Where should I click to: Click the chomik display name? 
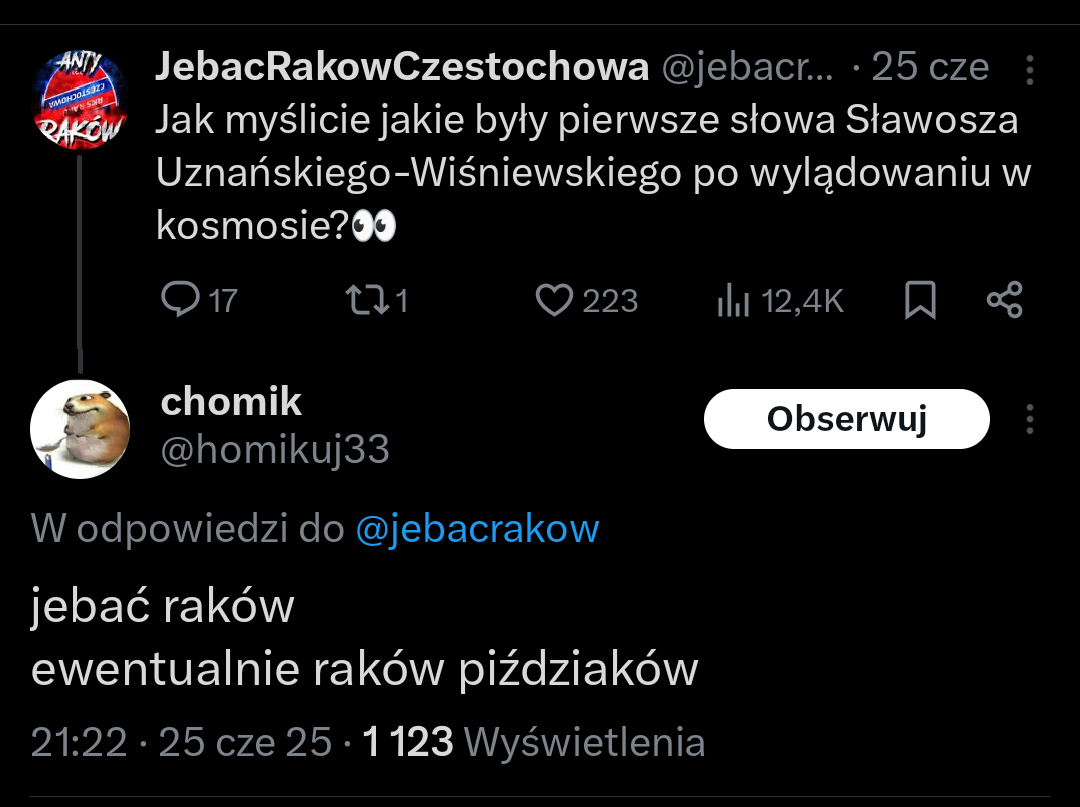pyautogui.click(x=231, y=401)
